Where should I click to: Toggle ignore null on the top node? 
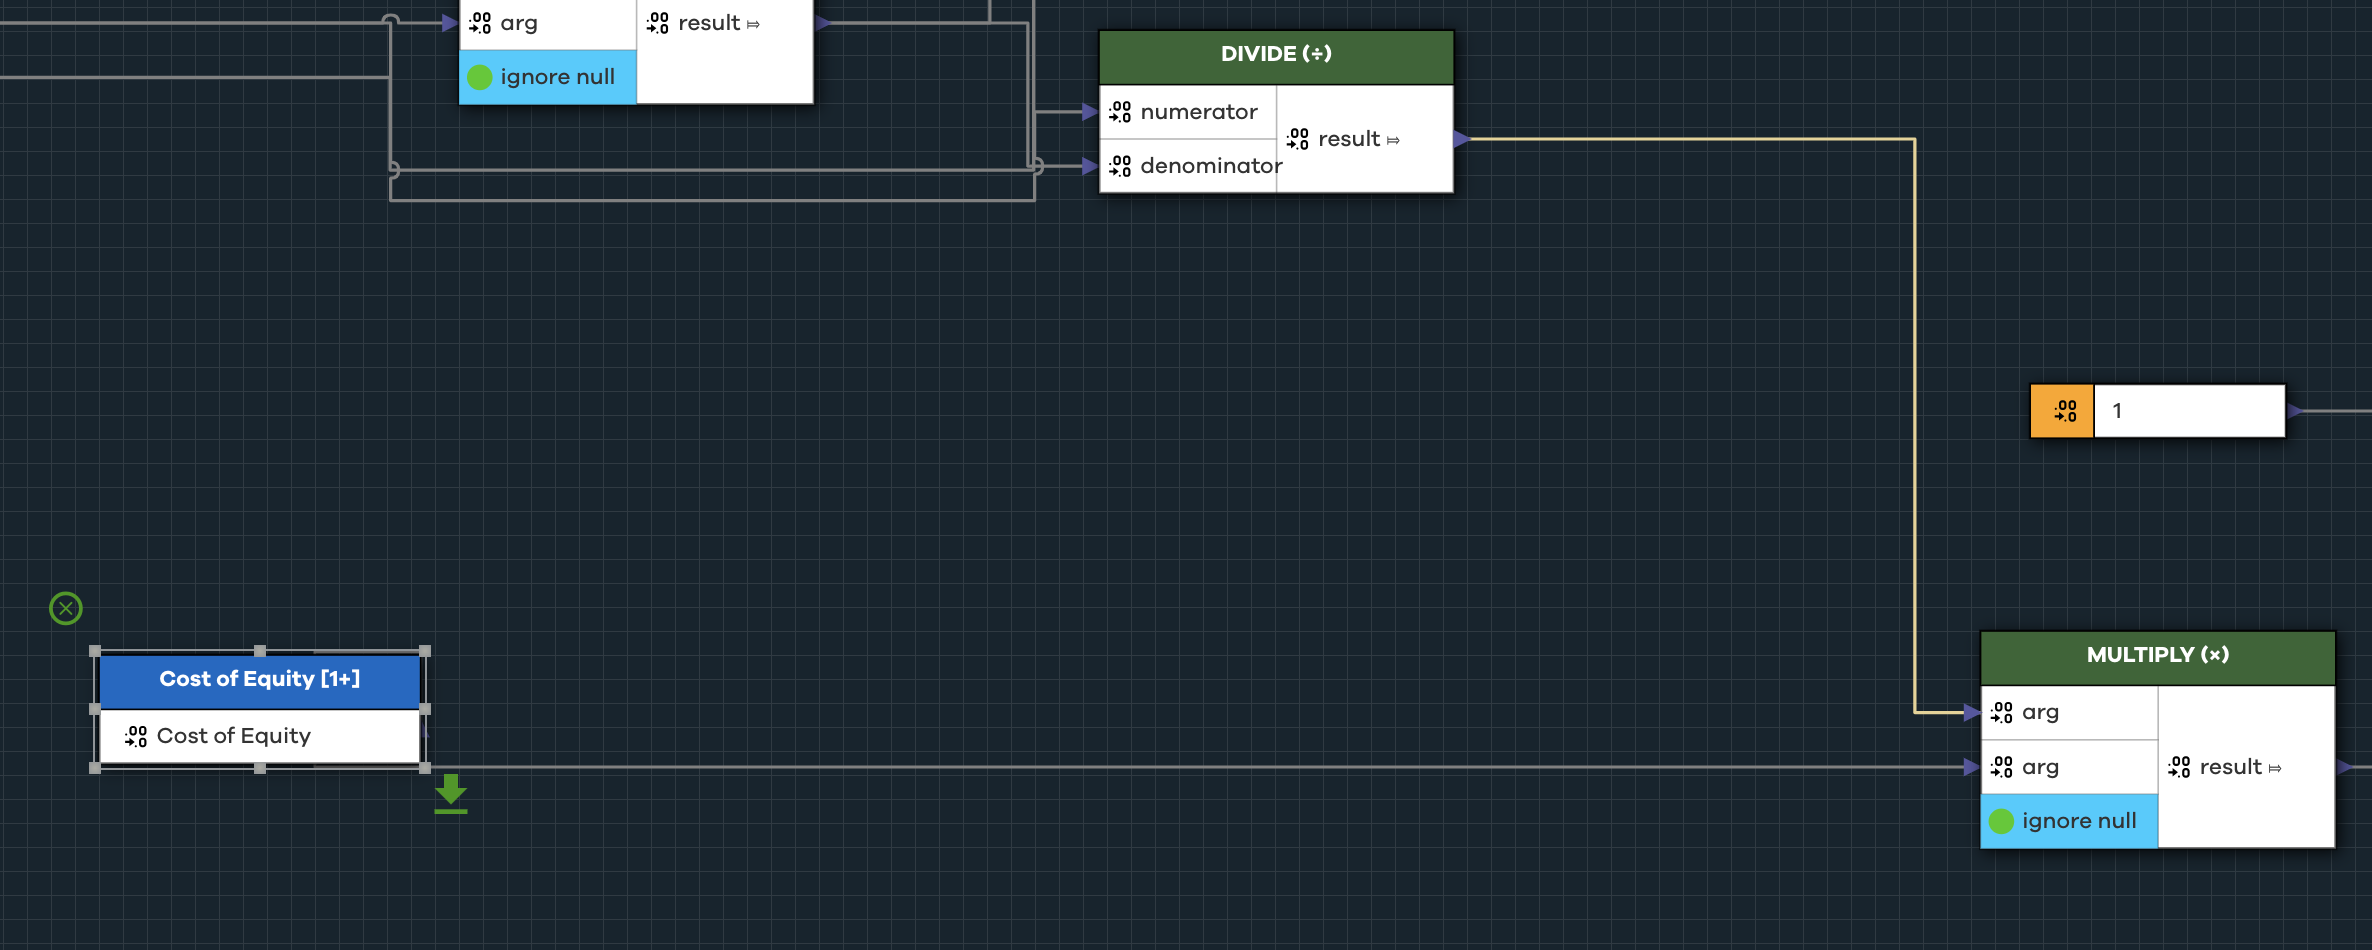[480, 77]
